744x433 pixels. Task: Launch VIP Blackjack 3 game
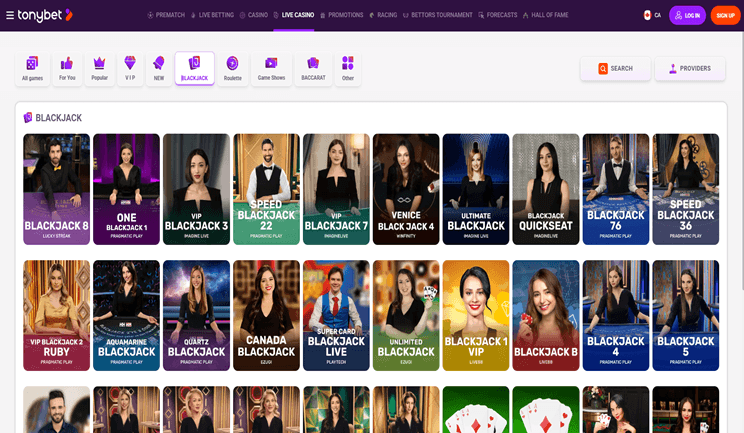[x=196, y=189]
